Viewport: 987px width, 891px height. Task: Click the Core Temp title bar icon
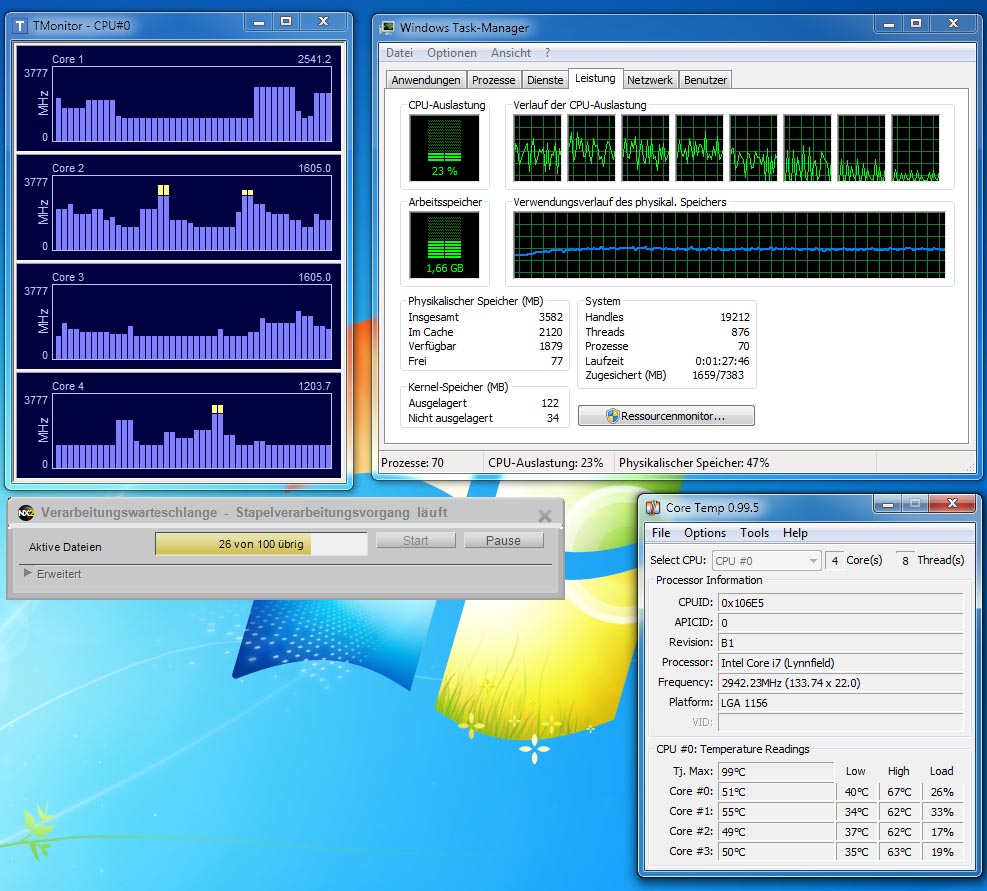pyautogui.click(x=653, y=508)
